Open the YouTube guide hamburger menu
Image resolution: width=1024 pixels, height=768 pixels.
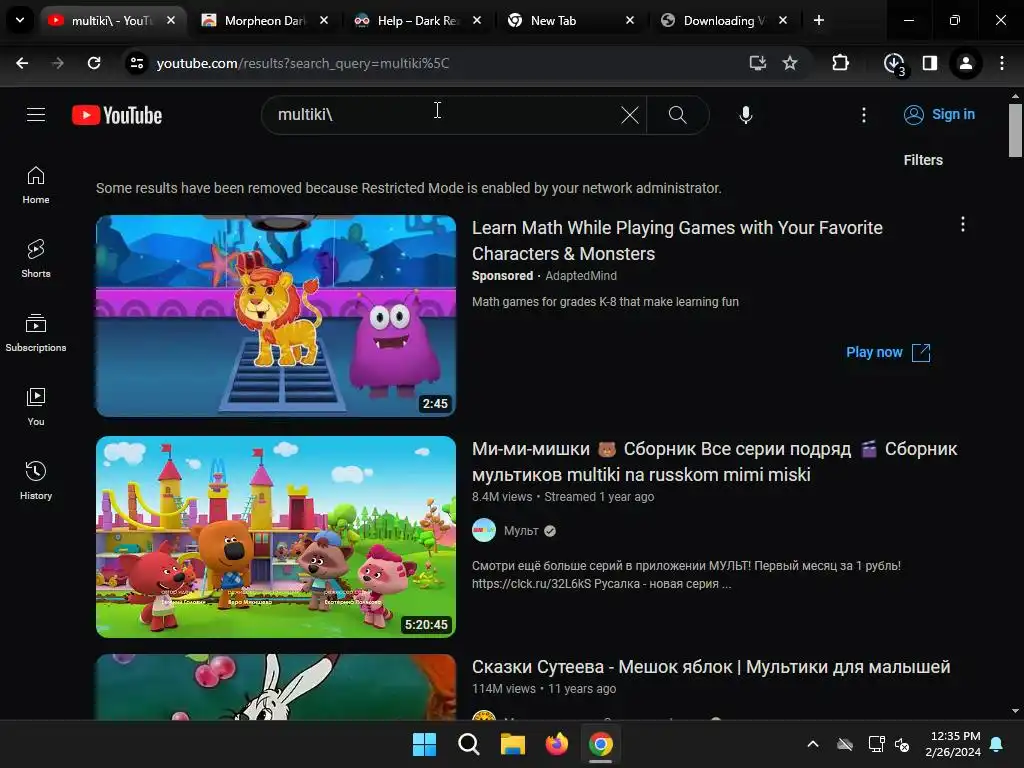coord(36,115)
